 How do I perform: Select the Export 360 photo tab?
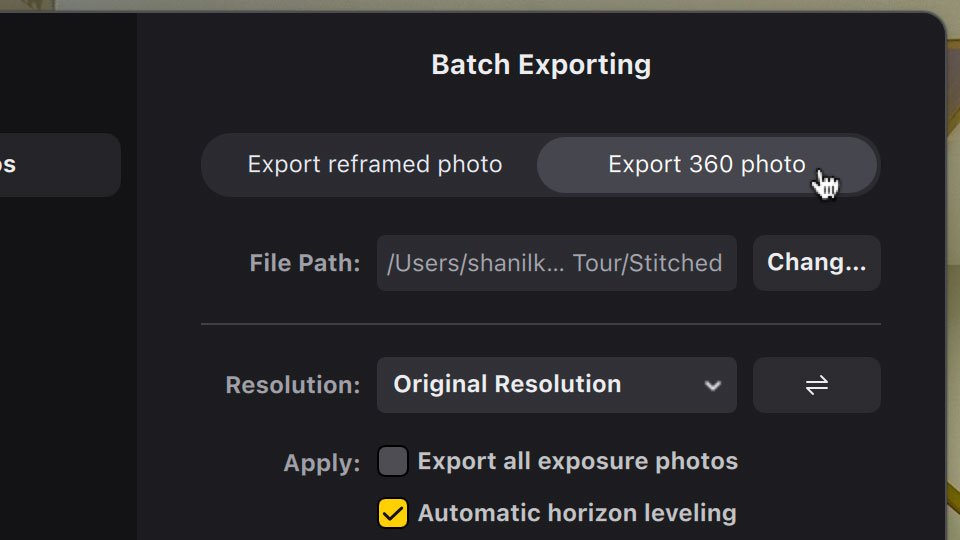707,165
